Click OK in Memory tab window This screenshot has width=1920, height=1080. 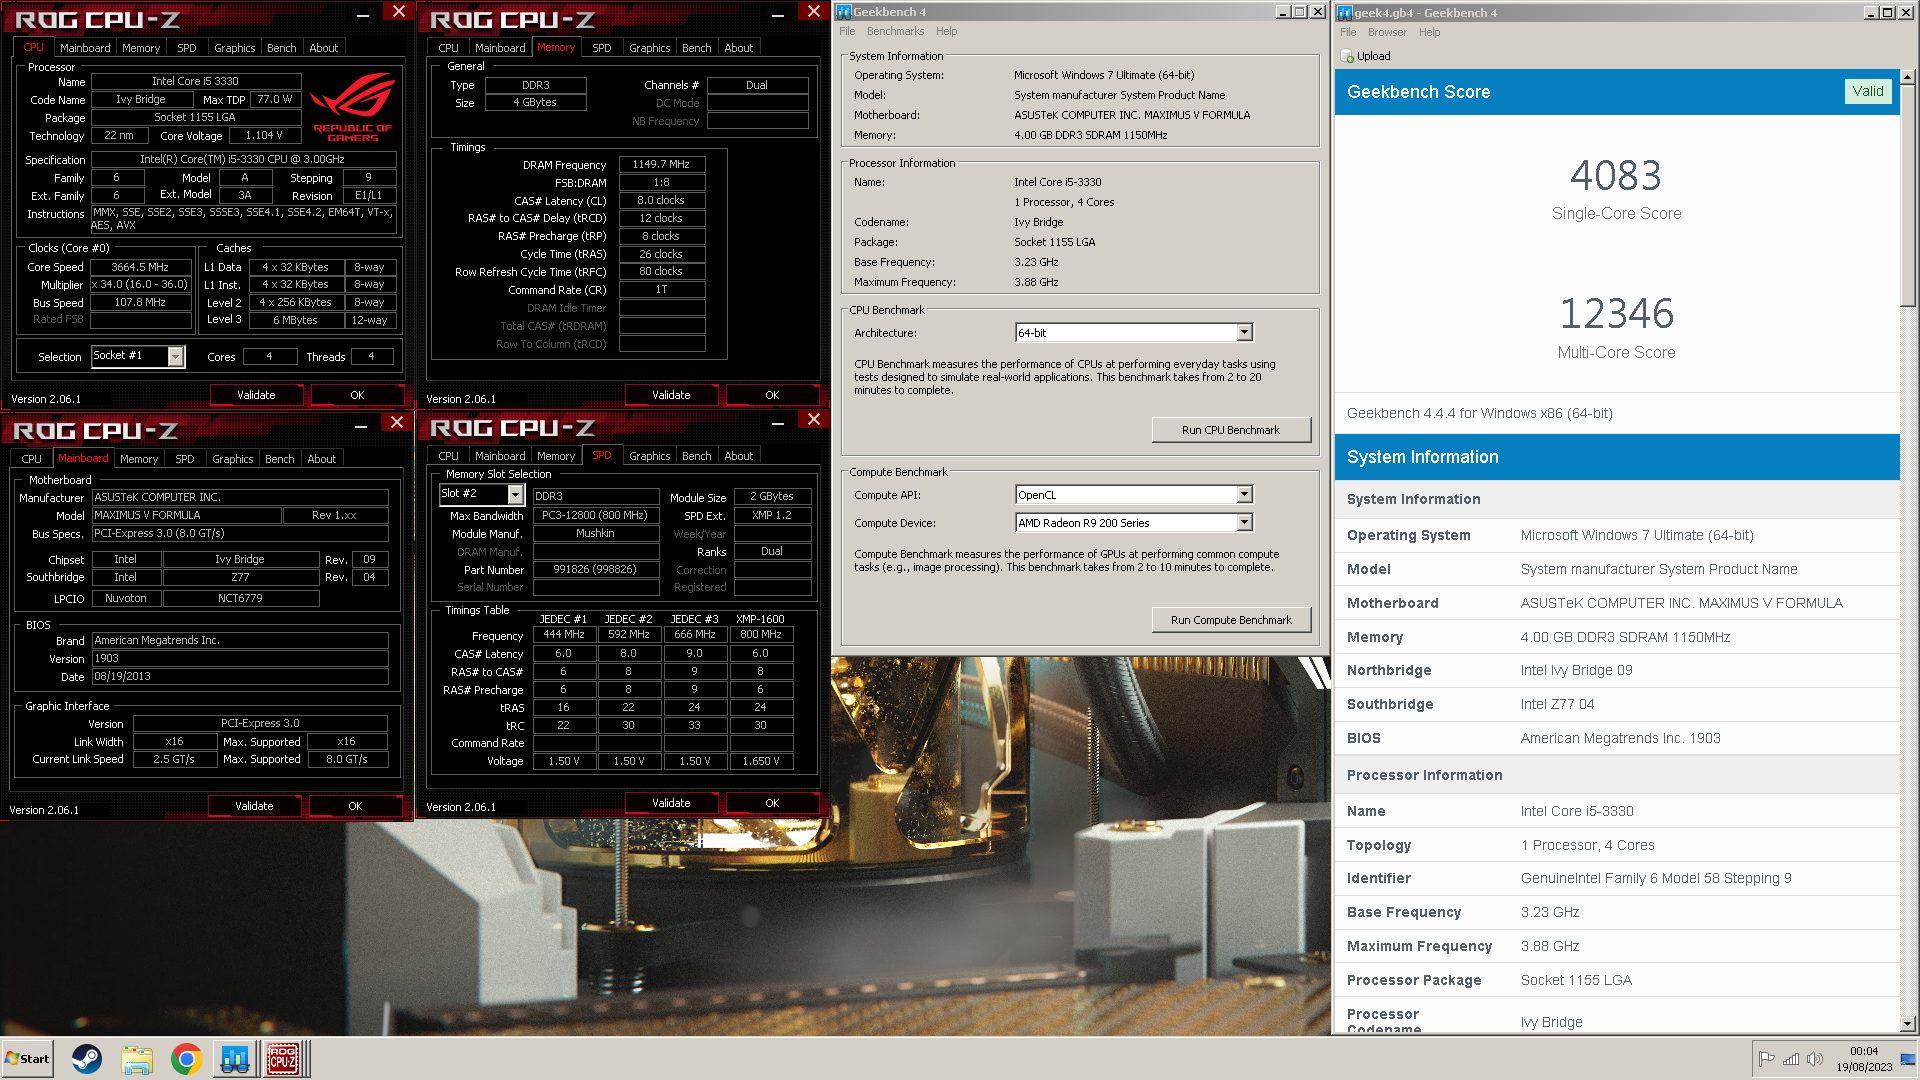(772, 395)
